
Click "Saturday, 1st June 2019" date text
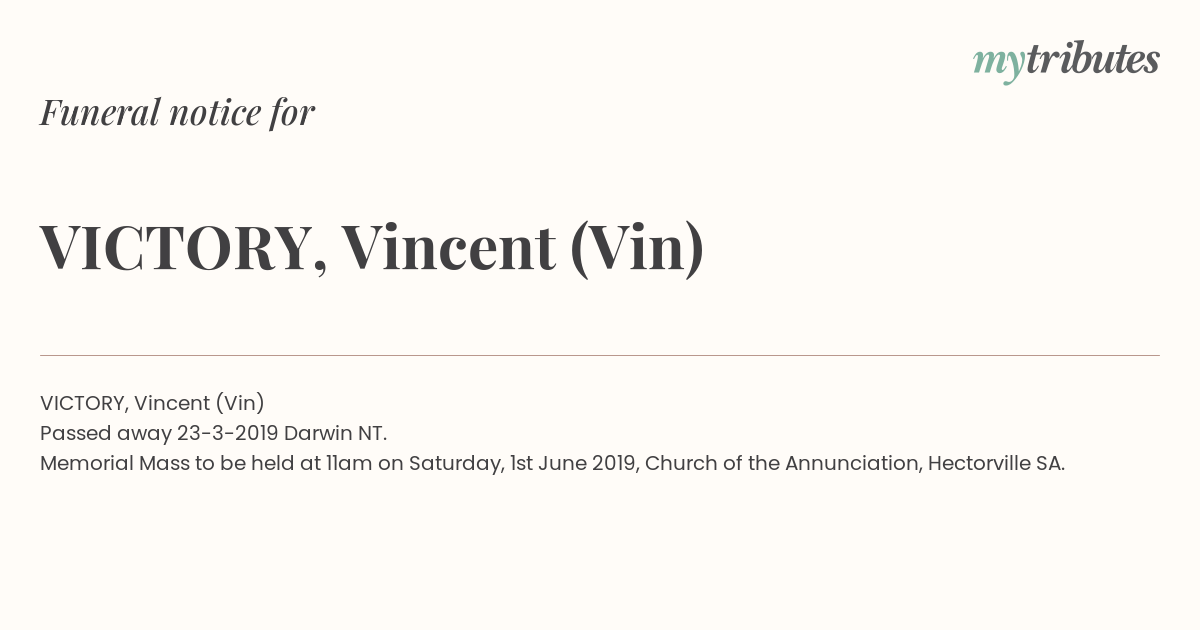(x=524, y=464)
